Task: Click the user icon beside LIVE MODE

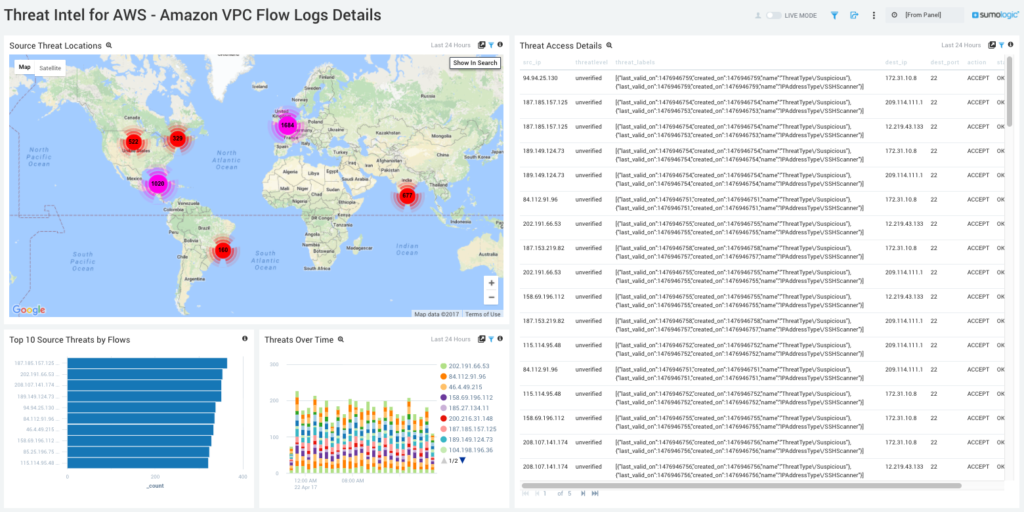Action: 758,15
